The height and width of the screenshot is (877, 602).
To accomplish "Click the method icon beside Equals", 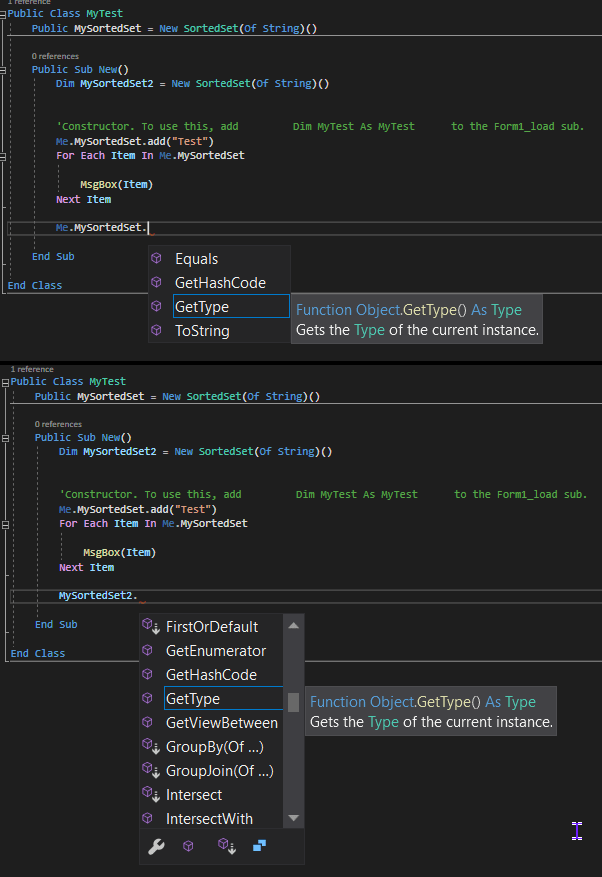I will click(x=156, y=259).
